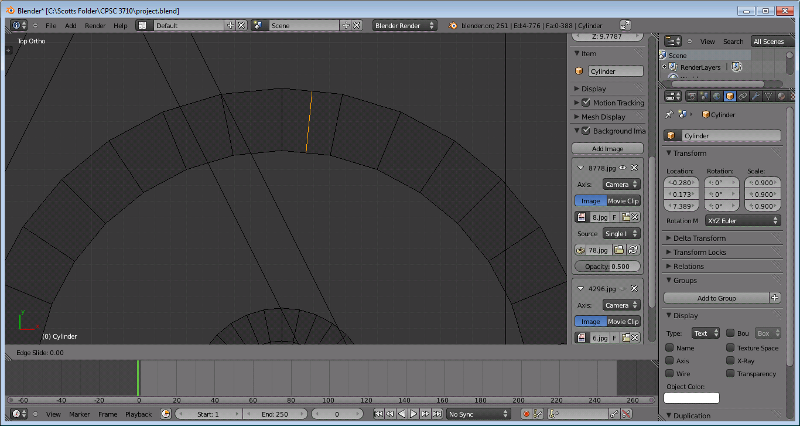The height and width of the screenshot is (426, 800).
Task: Toggle the properties pin icon
Action: 669,115
